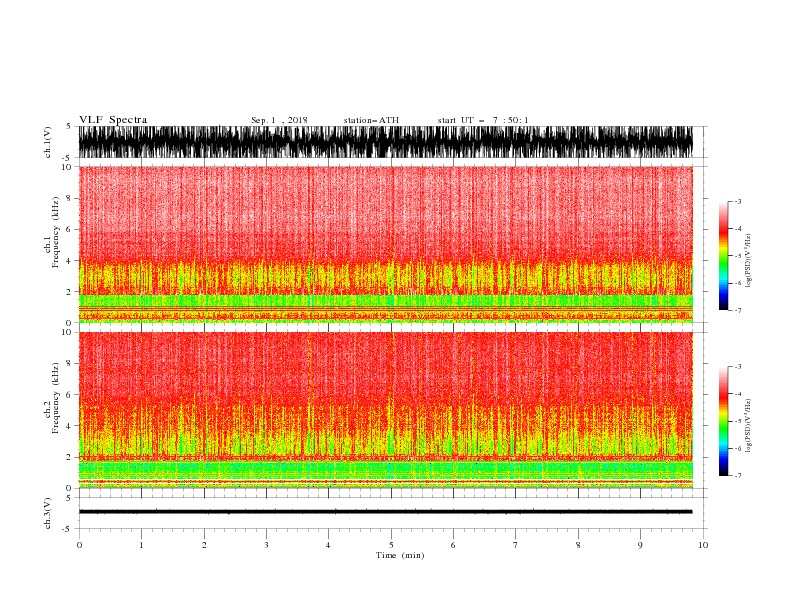This screenshot has height=612, width=792.
Task: Click the flat black ch.3 voltage trace
Action: pyautogui.click(x=385, y=512)
